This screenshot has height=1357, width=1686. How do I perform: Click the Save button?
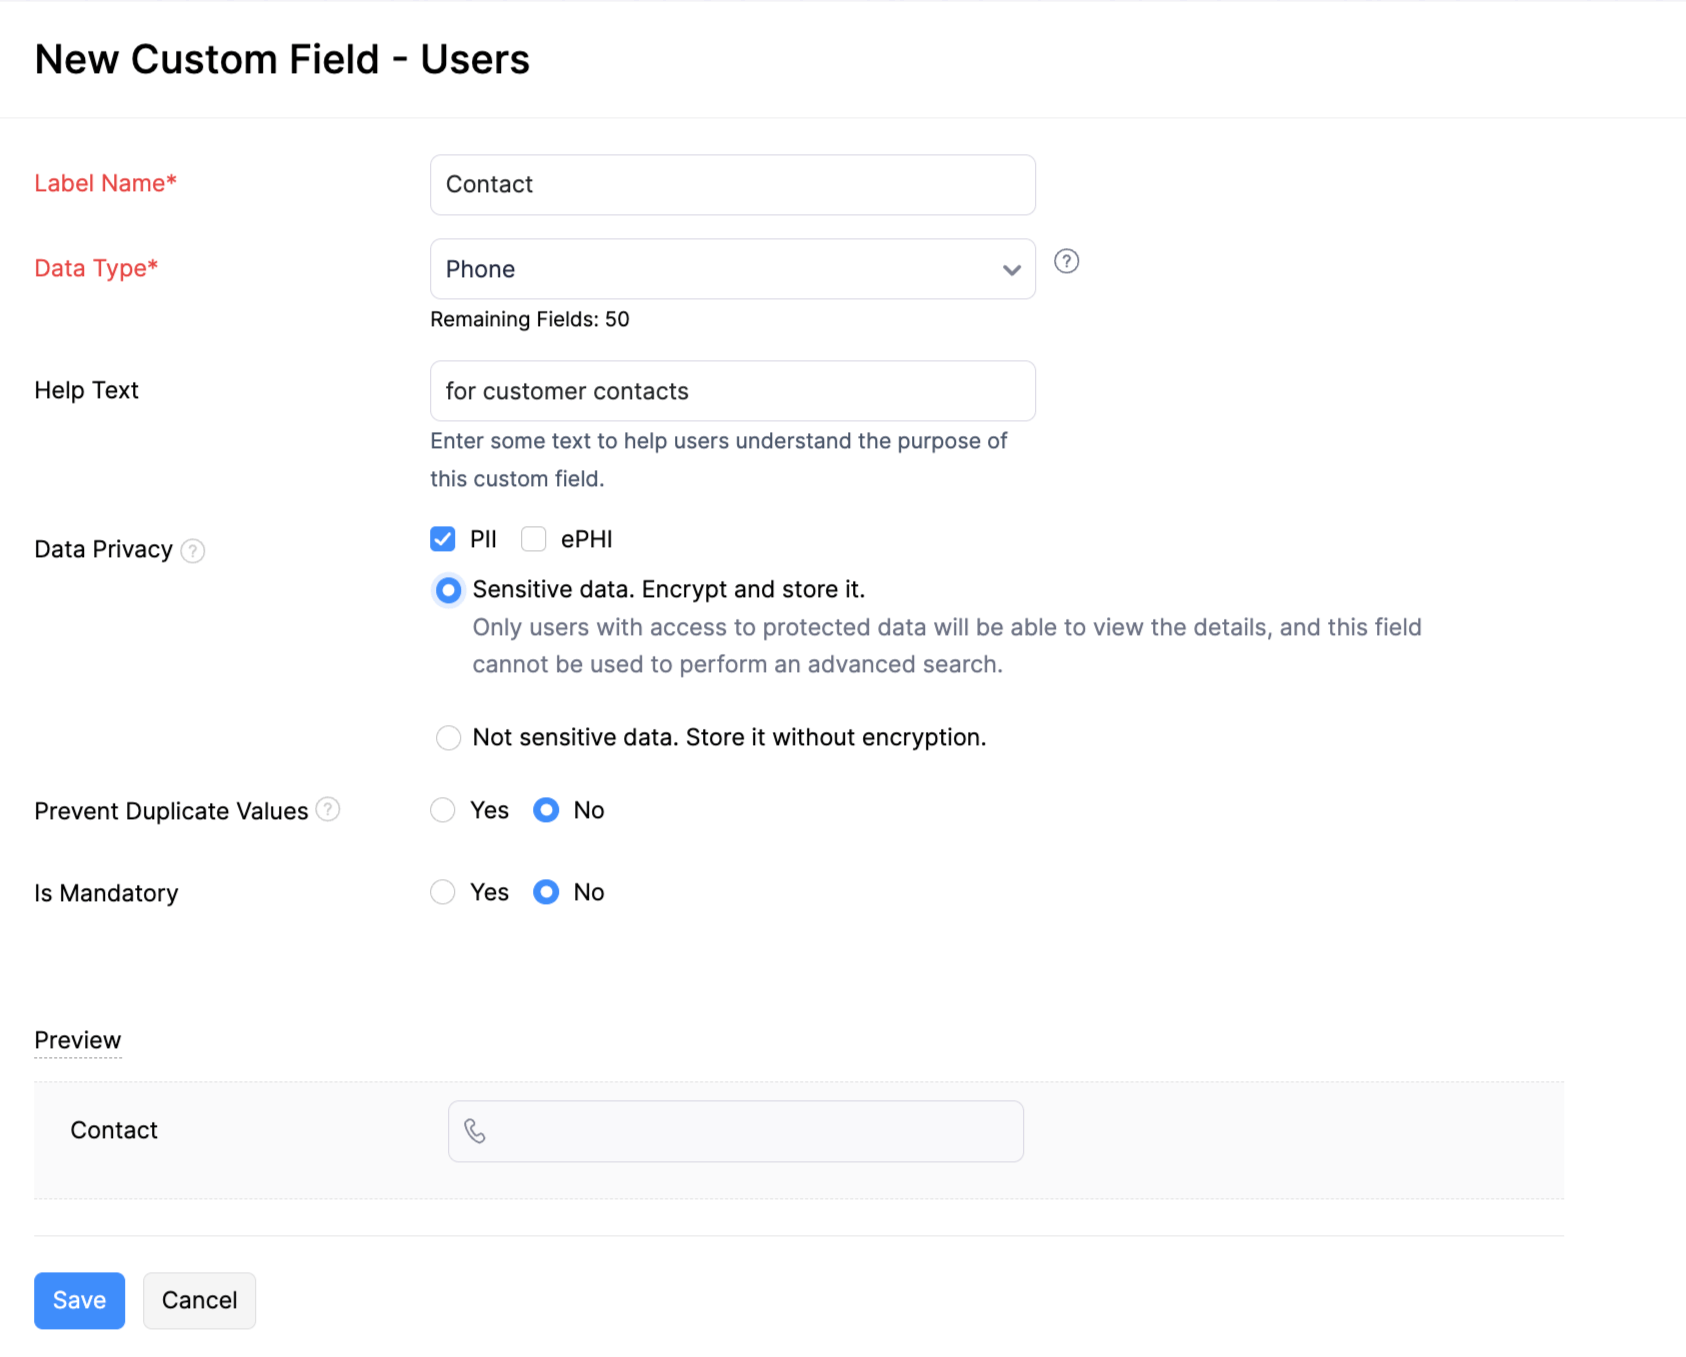(x=79, y=1300)
